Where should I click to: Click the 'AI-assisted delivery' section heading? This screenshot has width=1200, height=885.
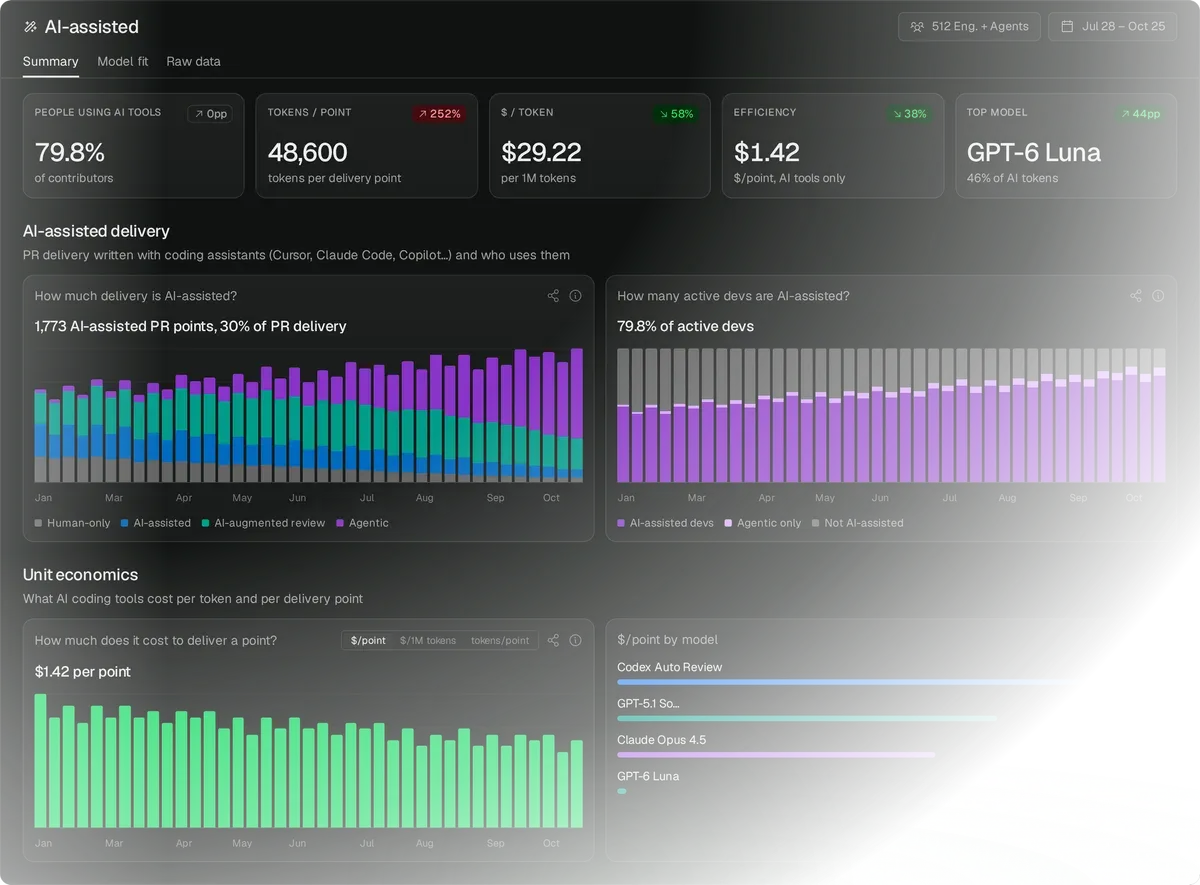pos(97,231)
